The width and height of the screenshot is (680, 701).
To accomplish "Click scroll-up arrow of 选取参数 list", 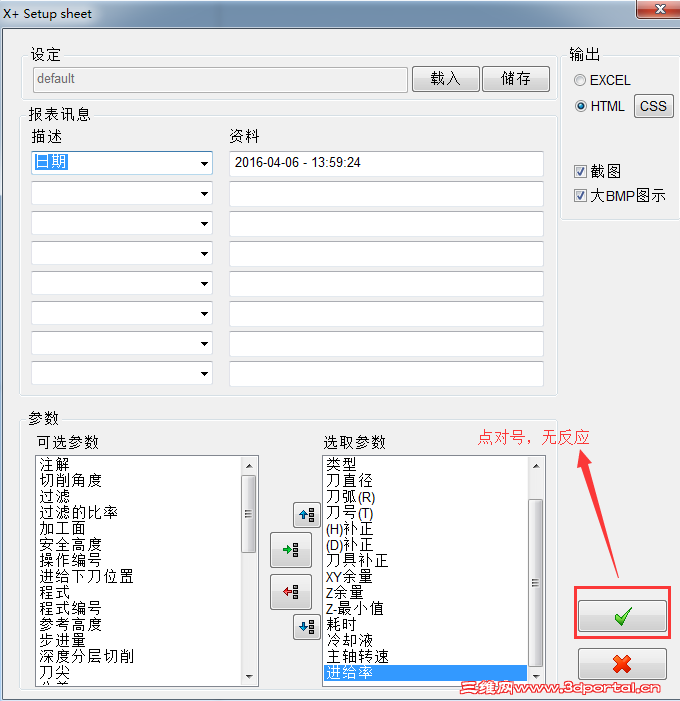I will [x=536, y=466].
